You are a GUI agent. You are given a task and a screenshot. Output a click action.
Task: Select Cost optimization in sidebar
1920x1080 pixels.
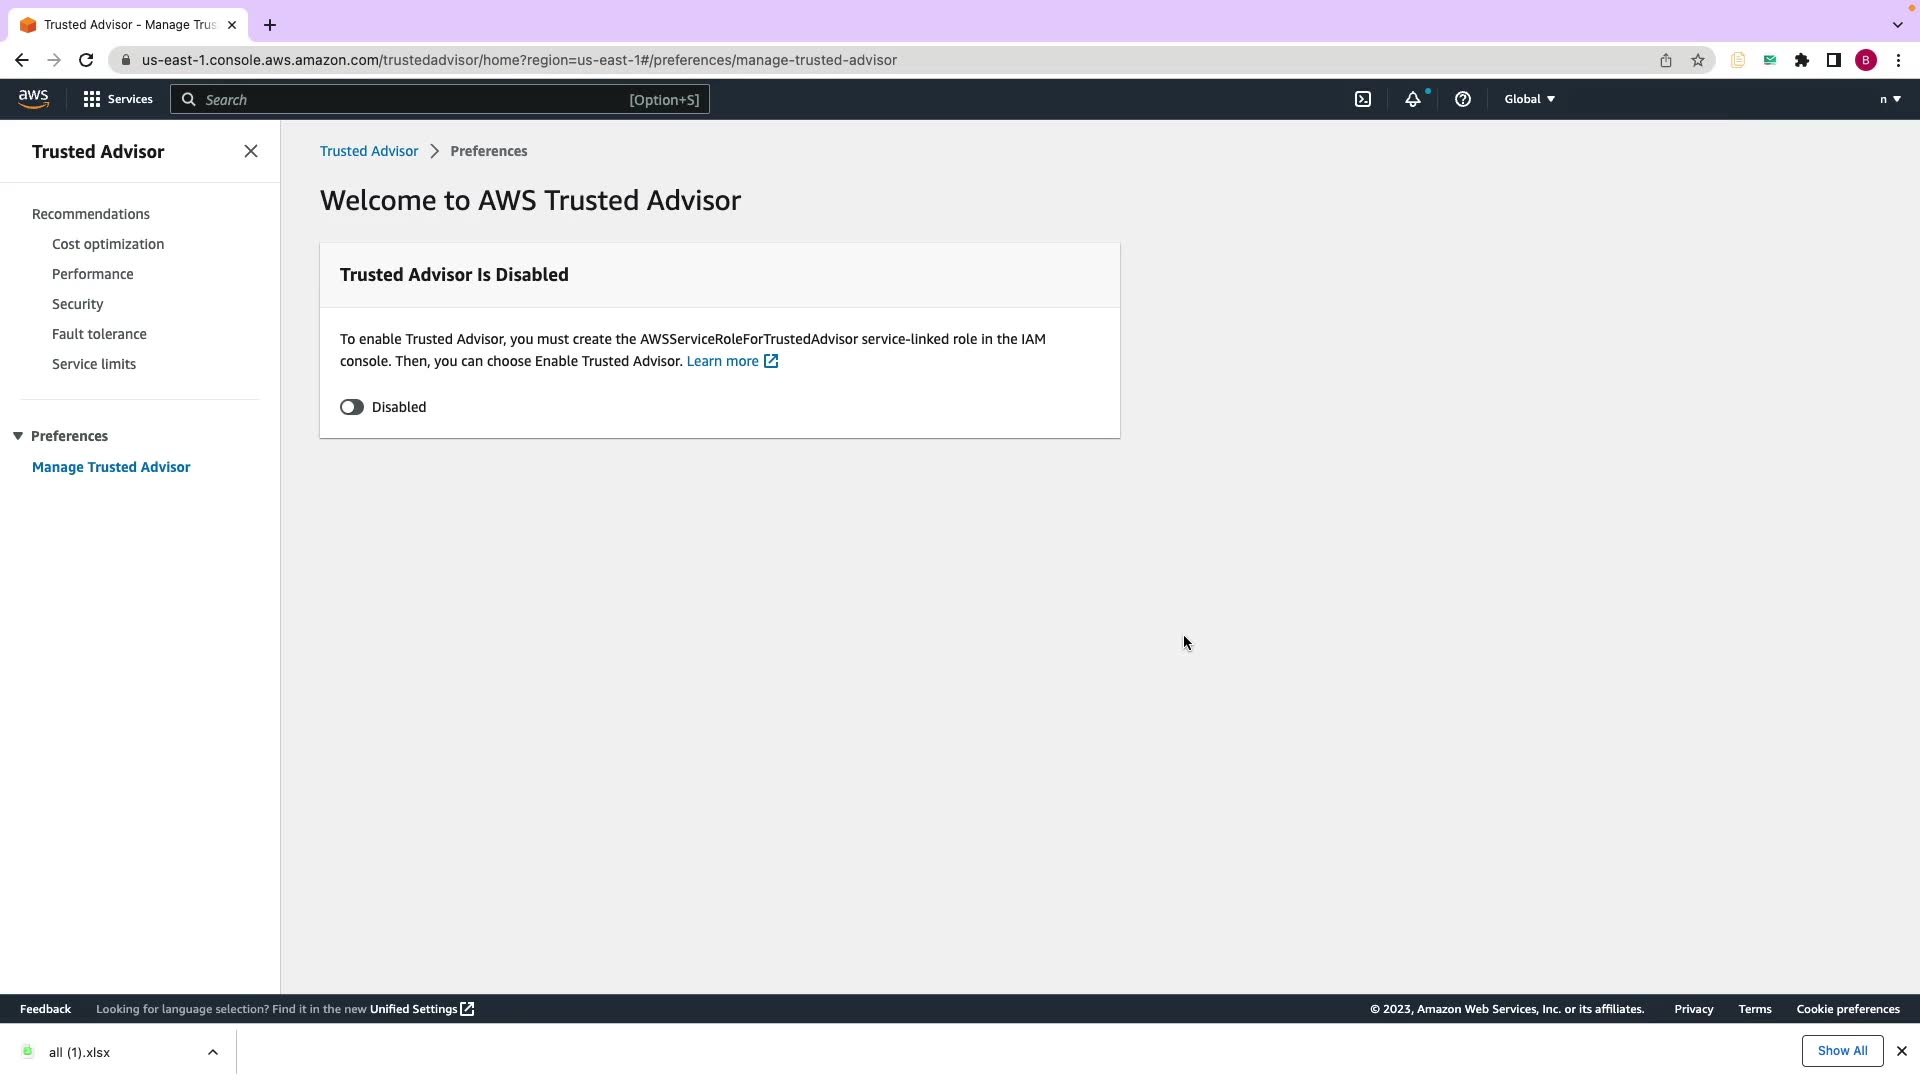pyautogui.click(x=108, y=244)
